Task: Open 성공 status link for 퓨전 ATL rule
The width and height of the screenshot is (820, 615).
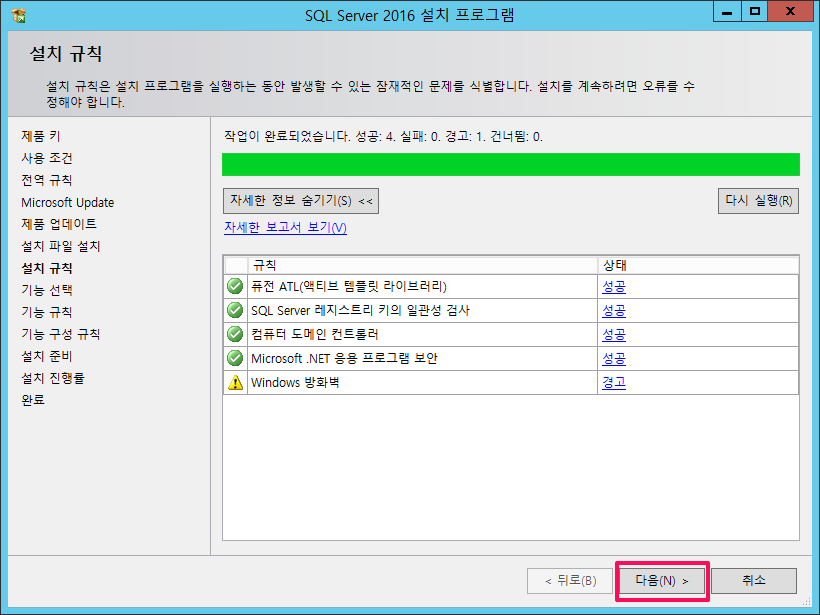Action: (614, 287)
